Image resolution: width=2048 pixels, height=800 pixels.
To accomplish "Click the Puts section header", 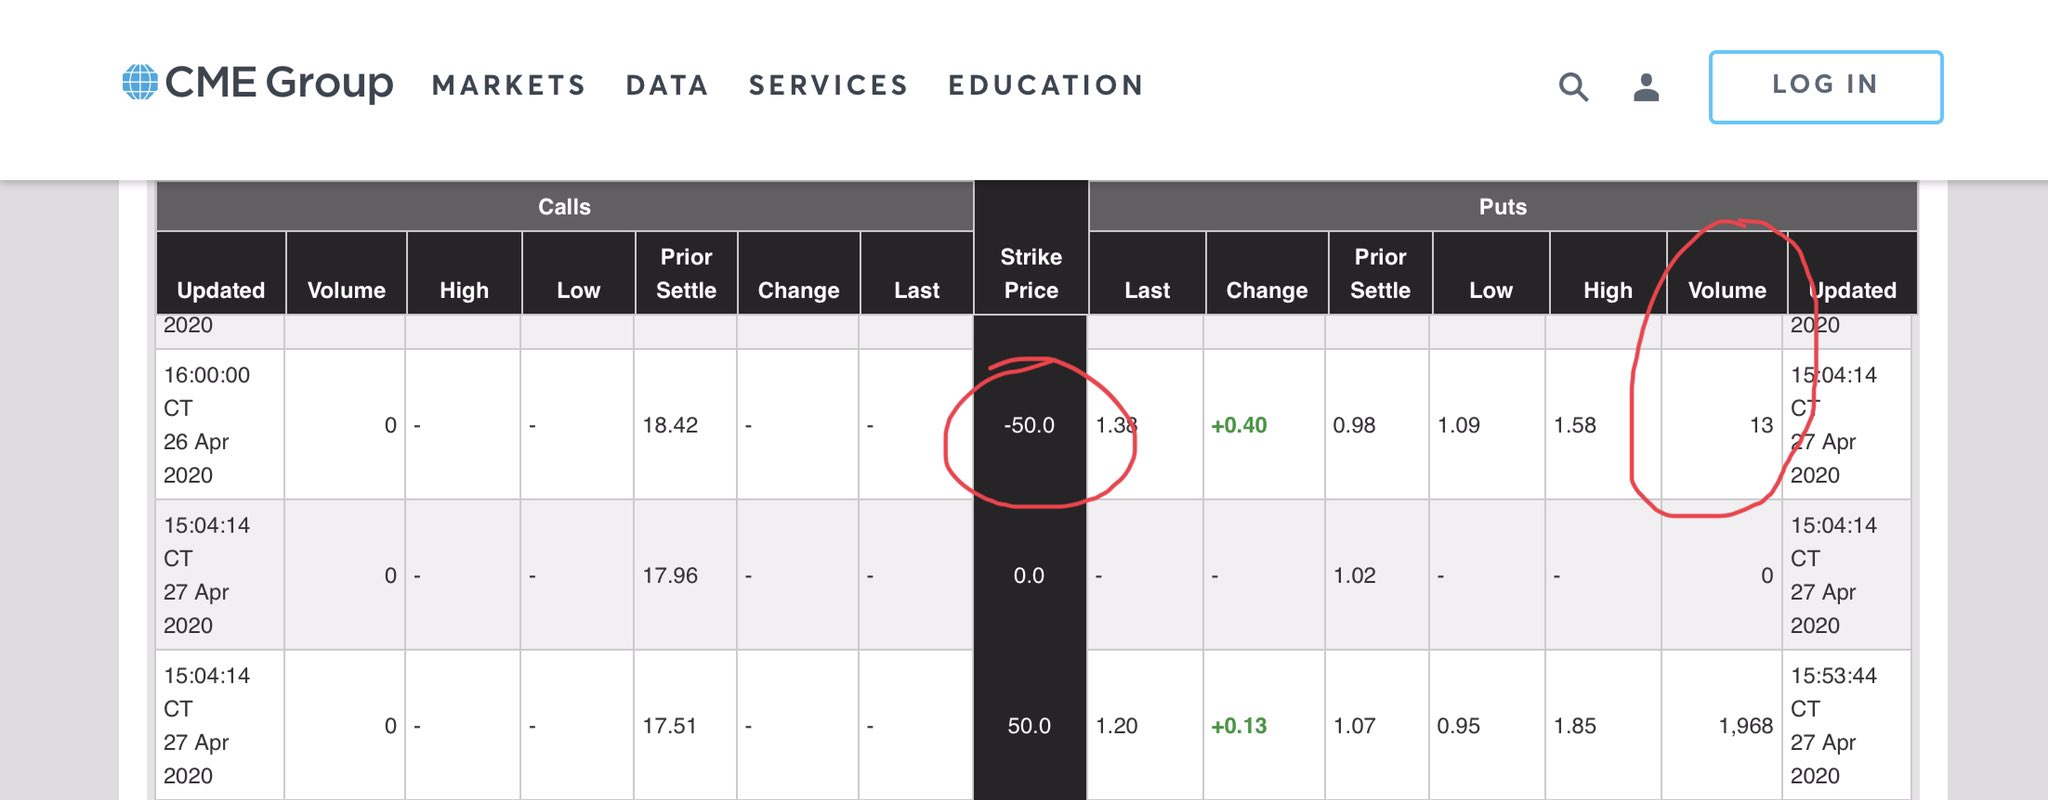I will click(x=1502, y=207).
